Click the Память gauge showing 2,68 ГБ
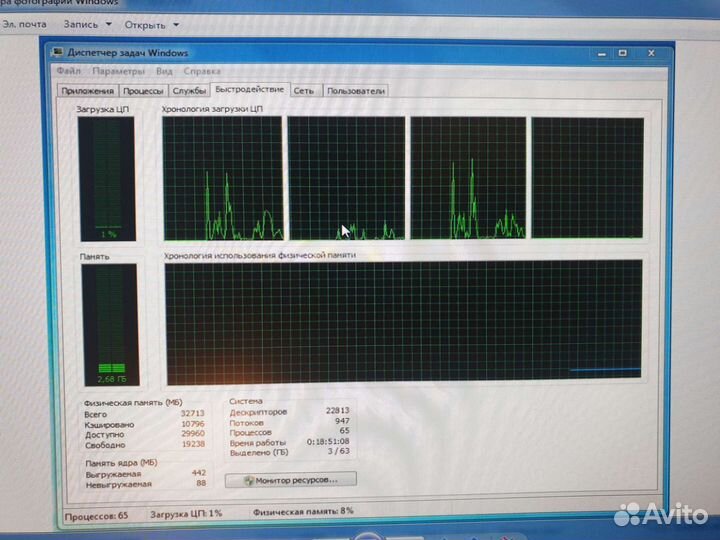 [x=110, y=325]
